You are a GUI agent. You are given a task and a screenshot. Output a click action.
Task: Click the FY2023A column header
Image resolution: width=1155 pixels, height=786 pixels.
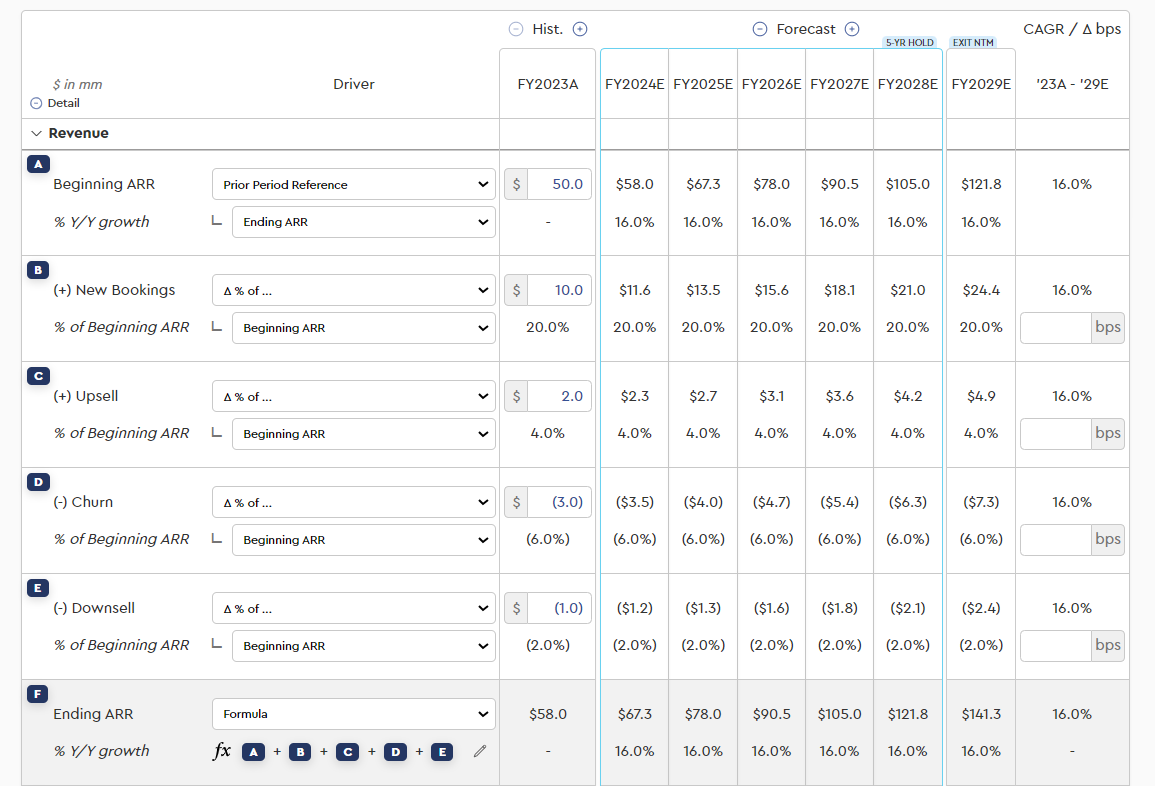tap(547, 84)
